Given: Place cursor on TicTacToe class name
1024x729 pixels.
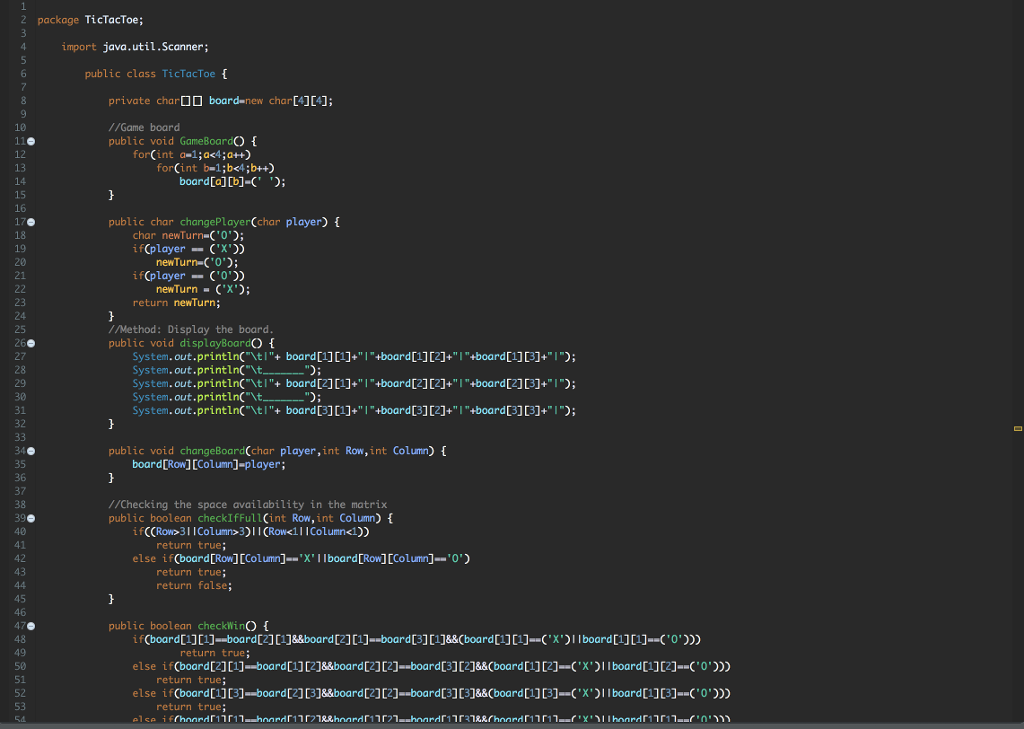Looking at the screenshot, I should tap(187, 74).
